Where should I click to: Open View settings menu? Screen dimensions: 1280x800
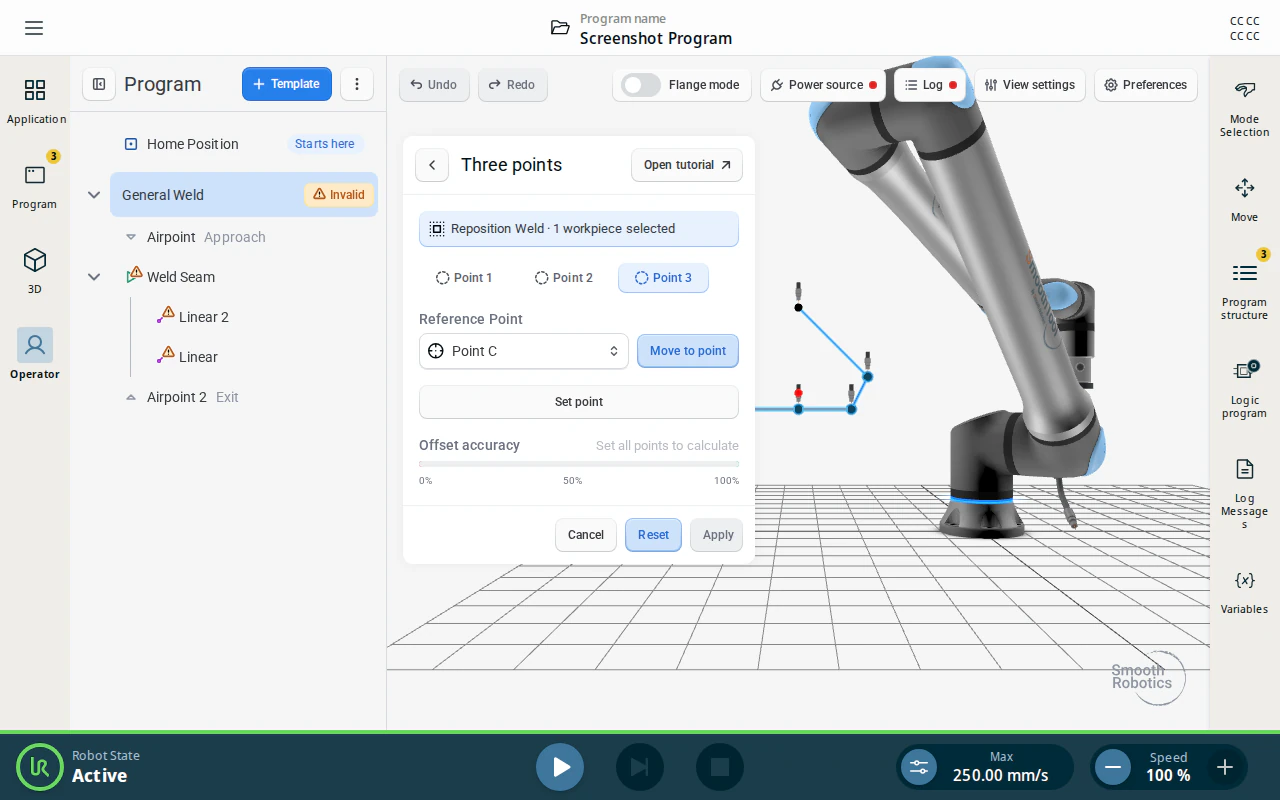click(x=1030, y=85)
